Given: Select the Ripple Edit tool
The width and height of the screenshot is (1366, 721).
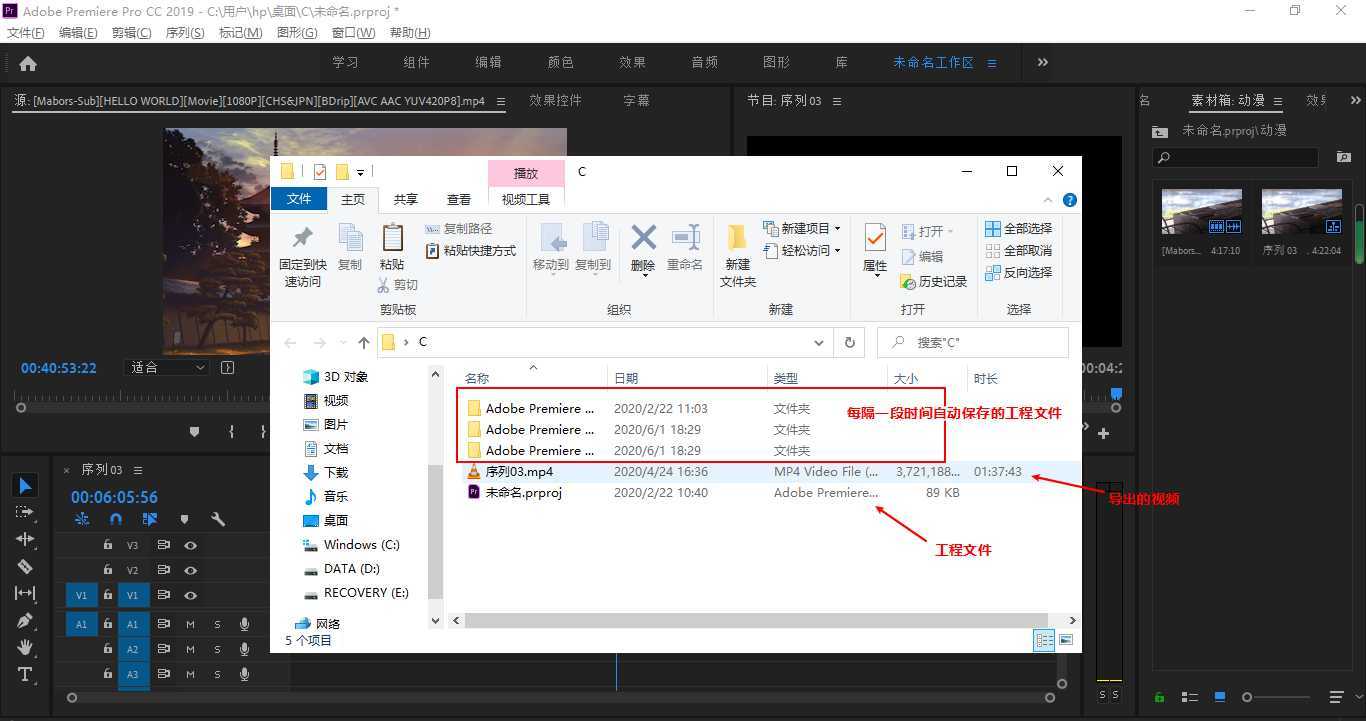Looking at the screenshot, I should [x=26, y=539].
